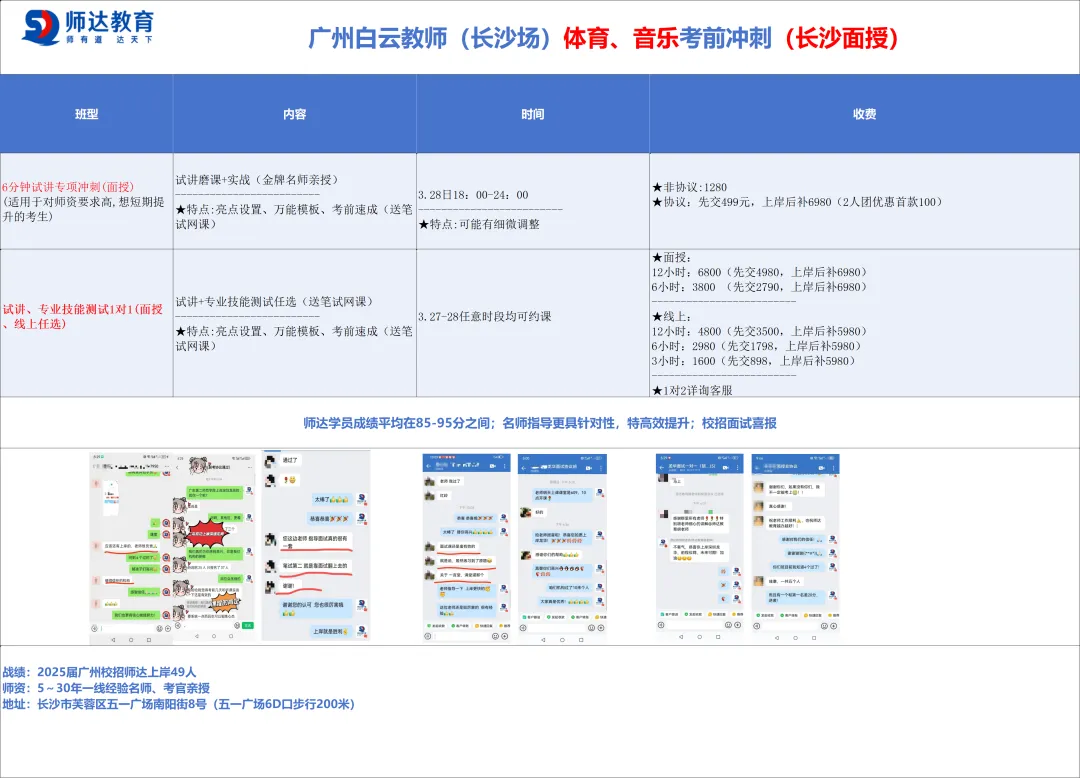
Task: Click the address 地址：长沙市芙蓉区五一广场南阳街8号
Action: (x=178, y=704)
